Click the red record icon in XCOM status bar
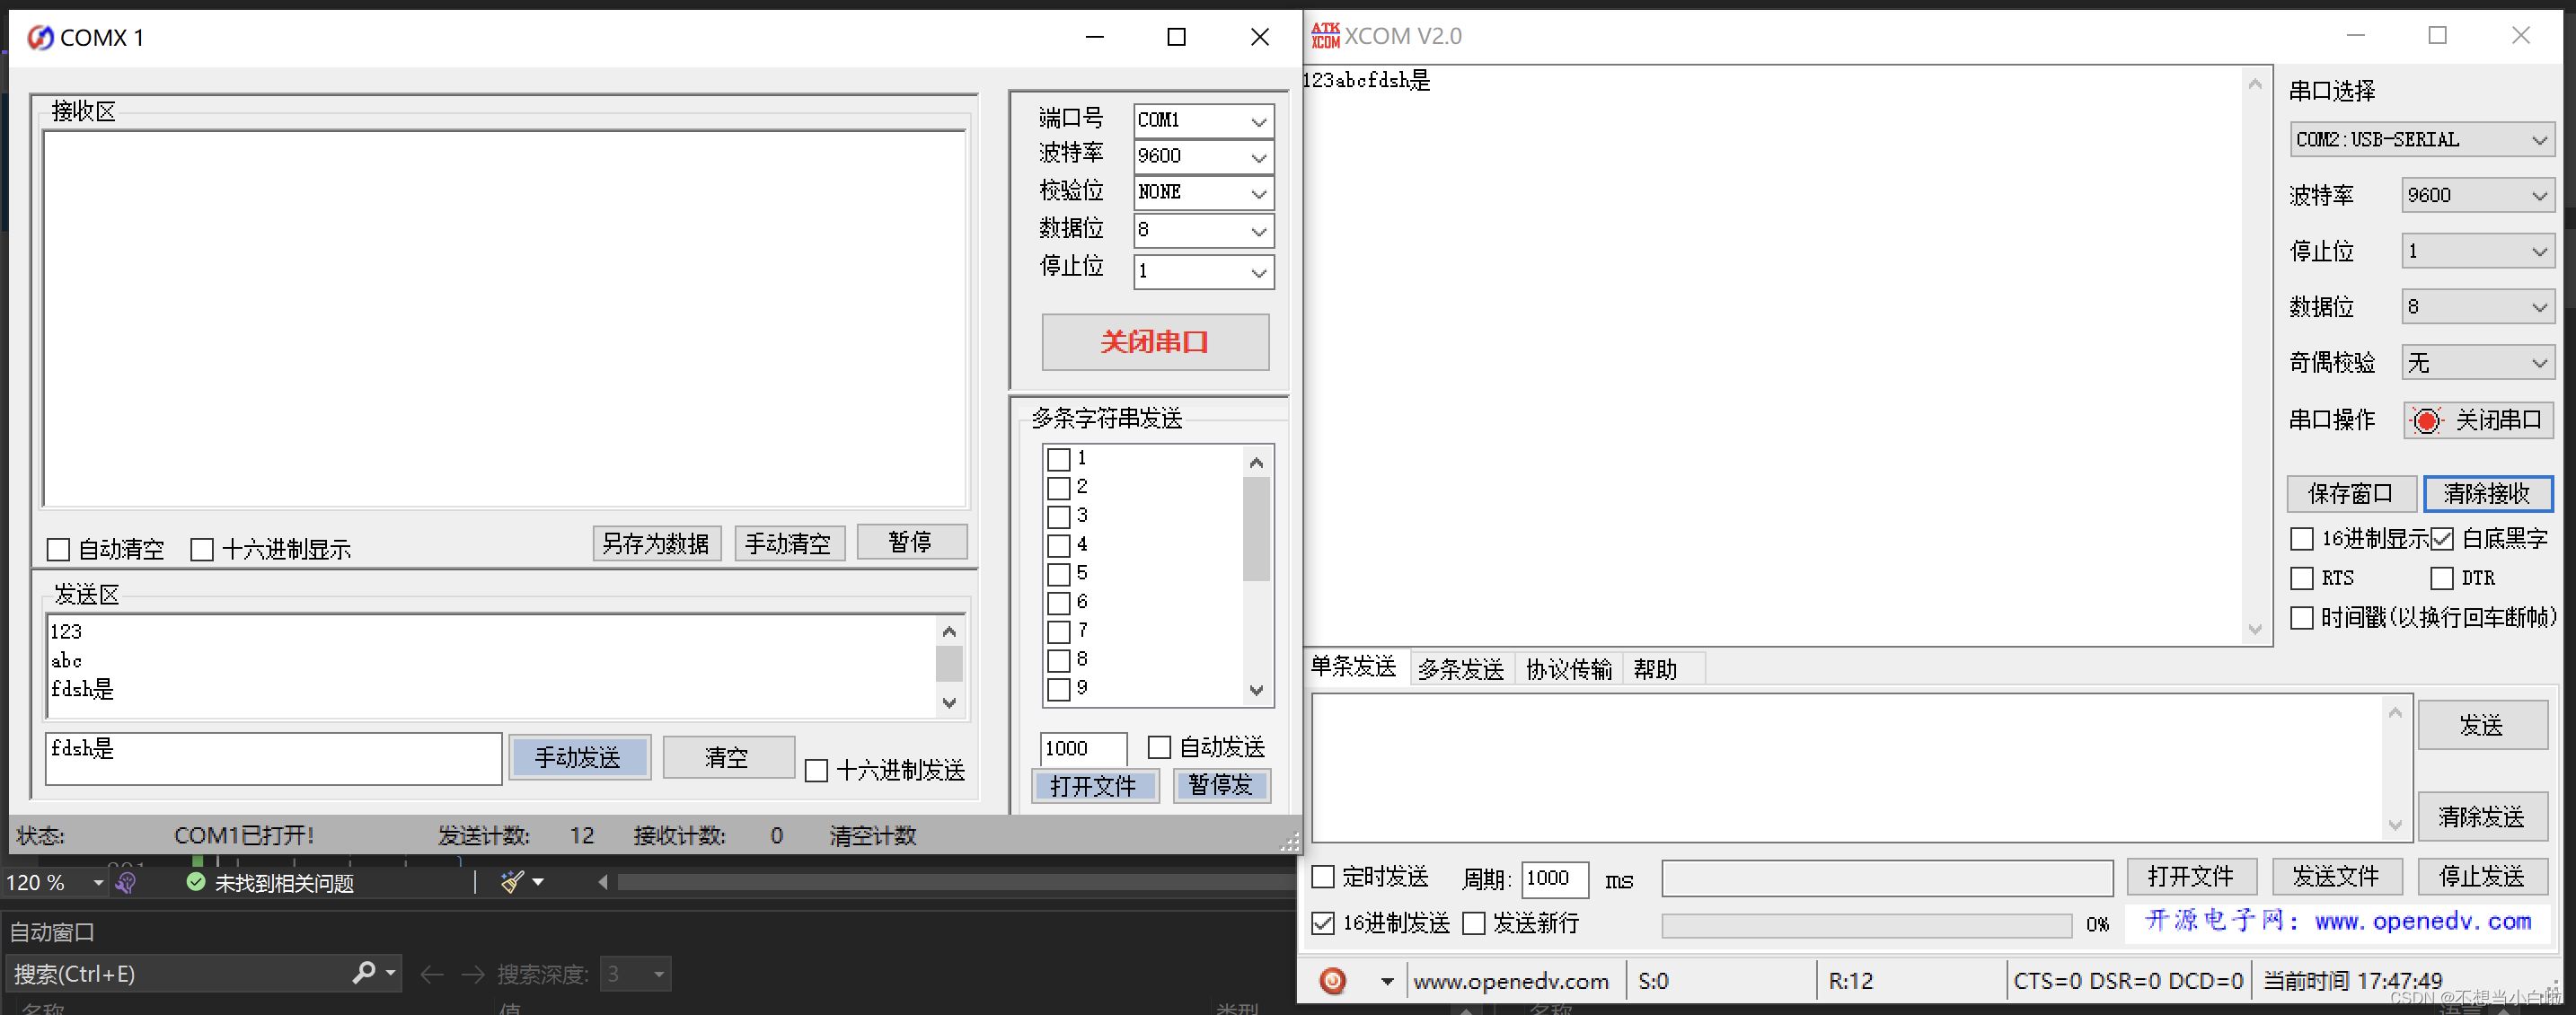This screenshot has width=2576, height=1015. click(x=1332, y=981)
